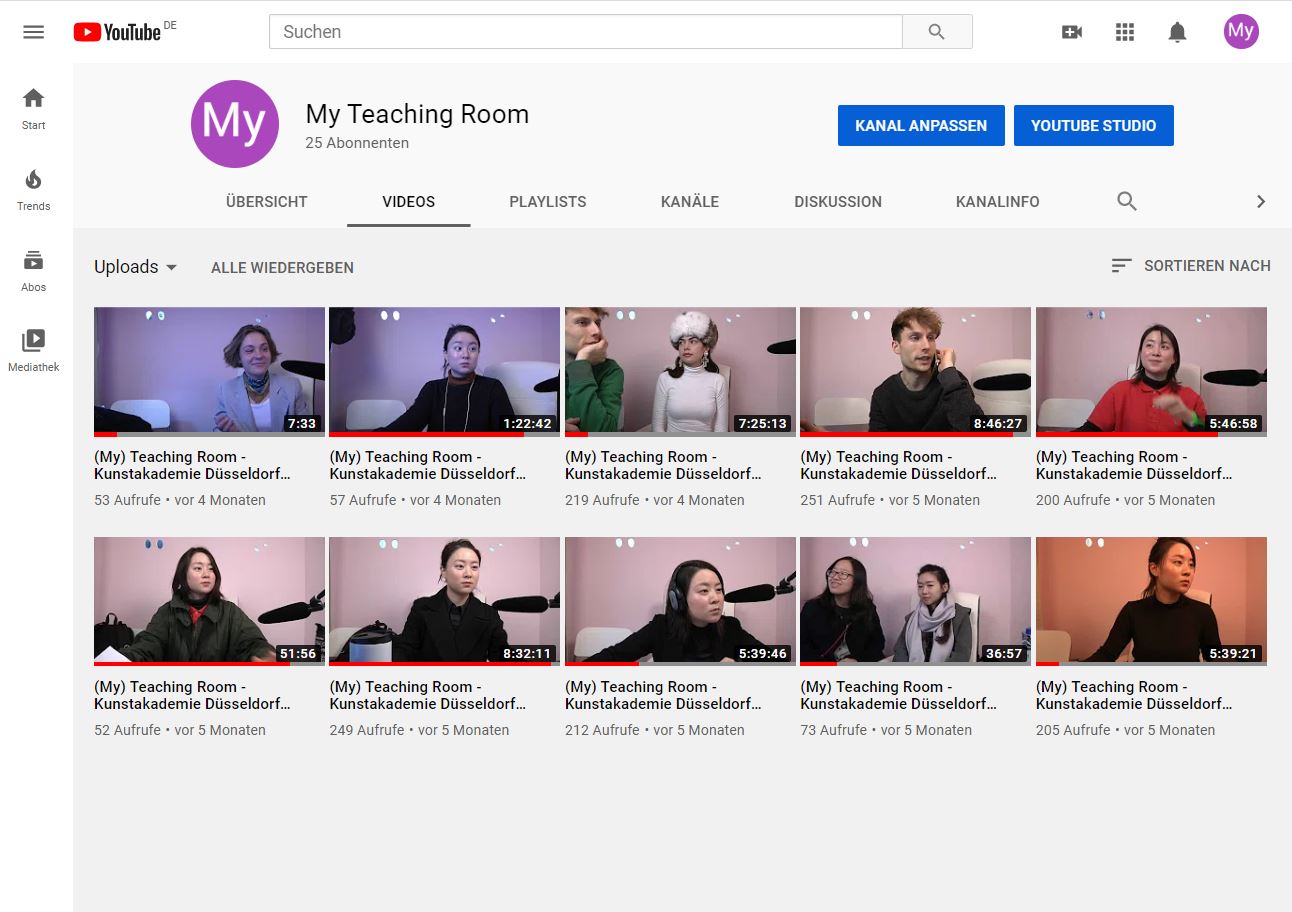
Task: Search within channel using magnifier icon
Action: 1127,202
